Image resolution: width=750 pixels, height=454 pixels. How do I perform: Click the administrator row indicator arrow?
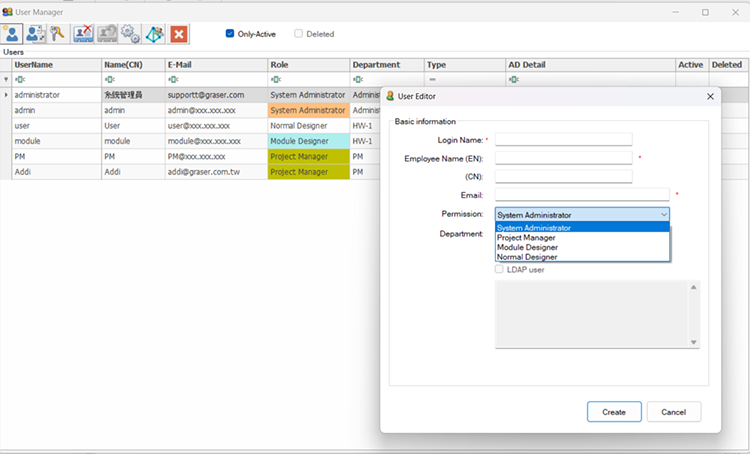click(x=6, y=95)
